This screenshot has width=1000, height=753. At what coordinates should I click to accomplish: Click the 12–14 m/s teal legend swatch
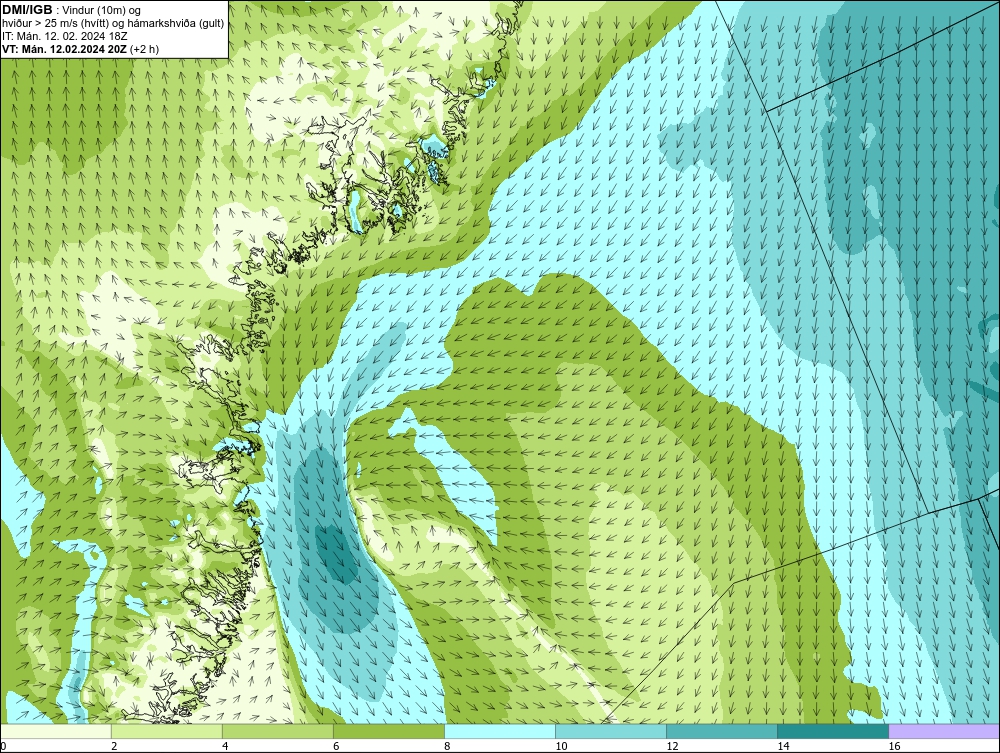[722, 731]
